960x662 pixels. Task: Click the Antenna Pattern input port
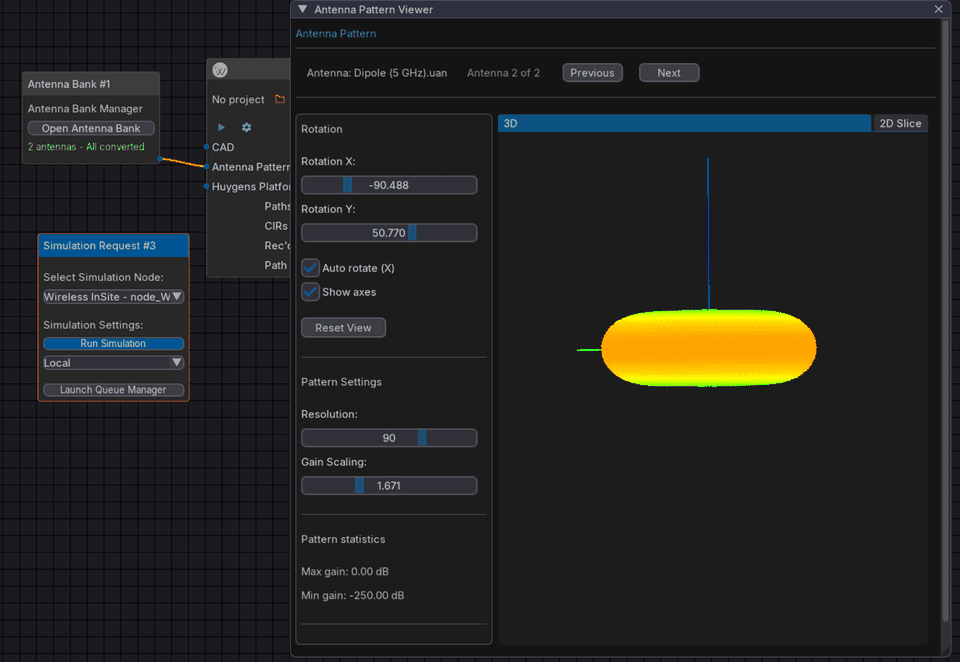206,167
